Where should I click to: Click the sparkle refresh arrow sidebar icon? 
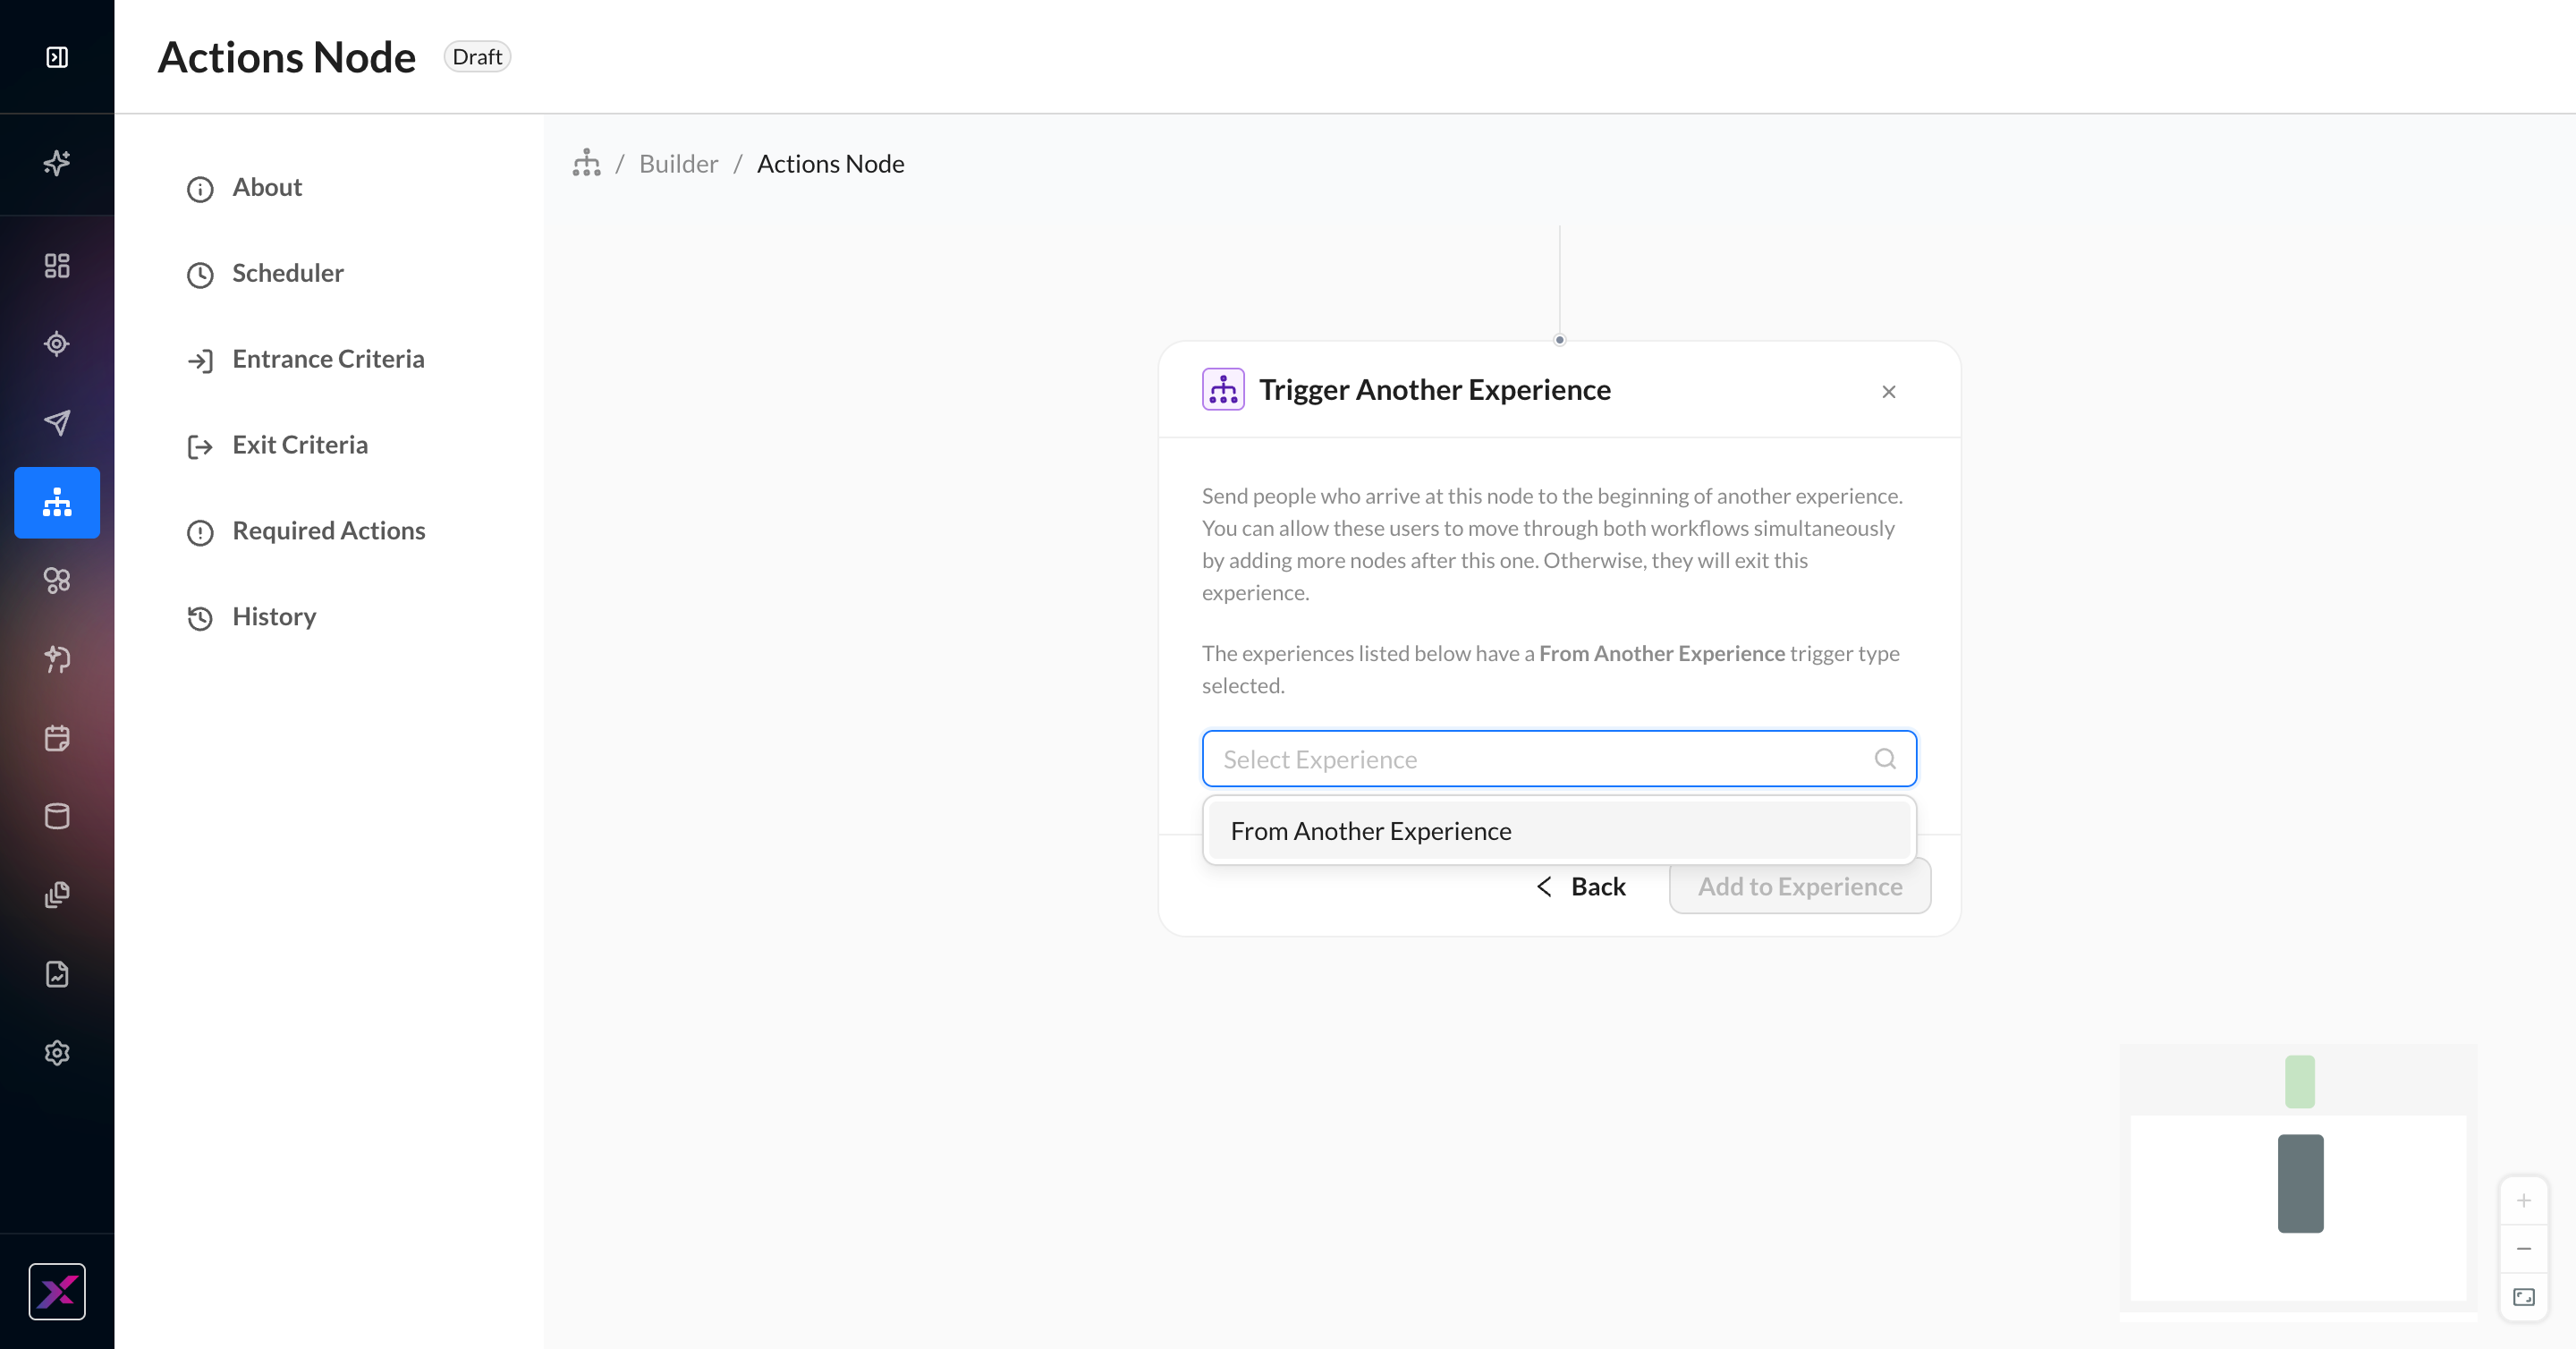57,659
